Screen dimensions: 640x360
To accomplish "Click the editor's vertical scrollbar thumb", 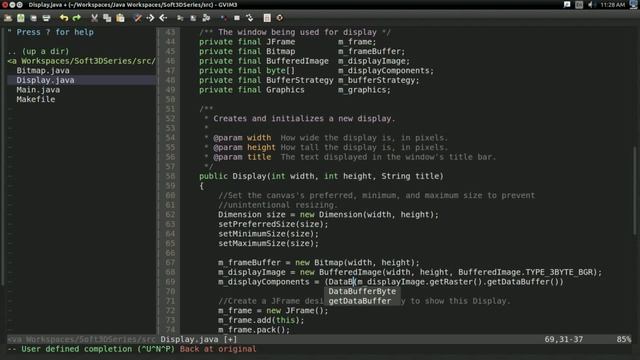I will (x=635, y=190).
